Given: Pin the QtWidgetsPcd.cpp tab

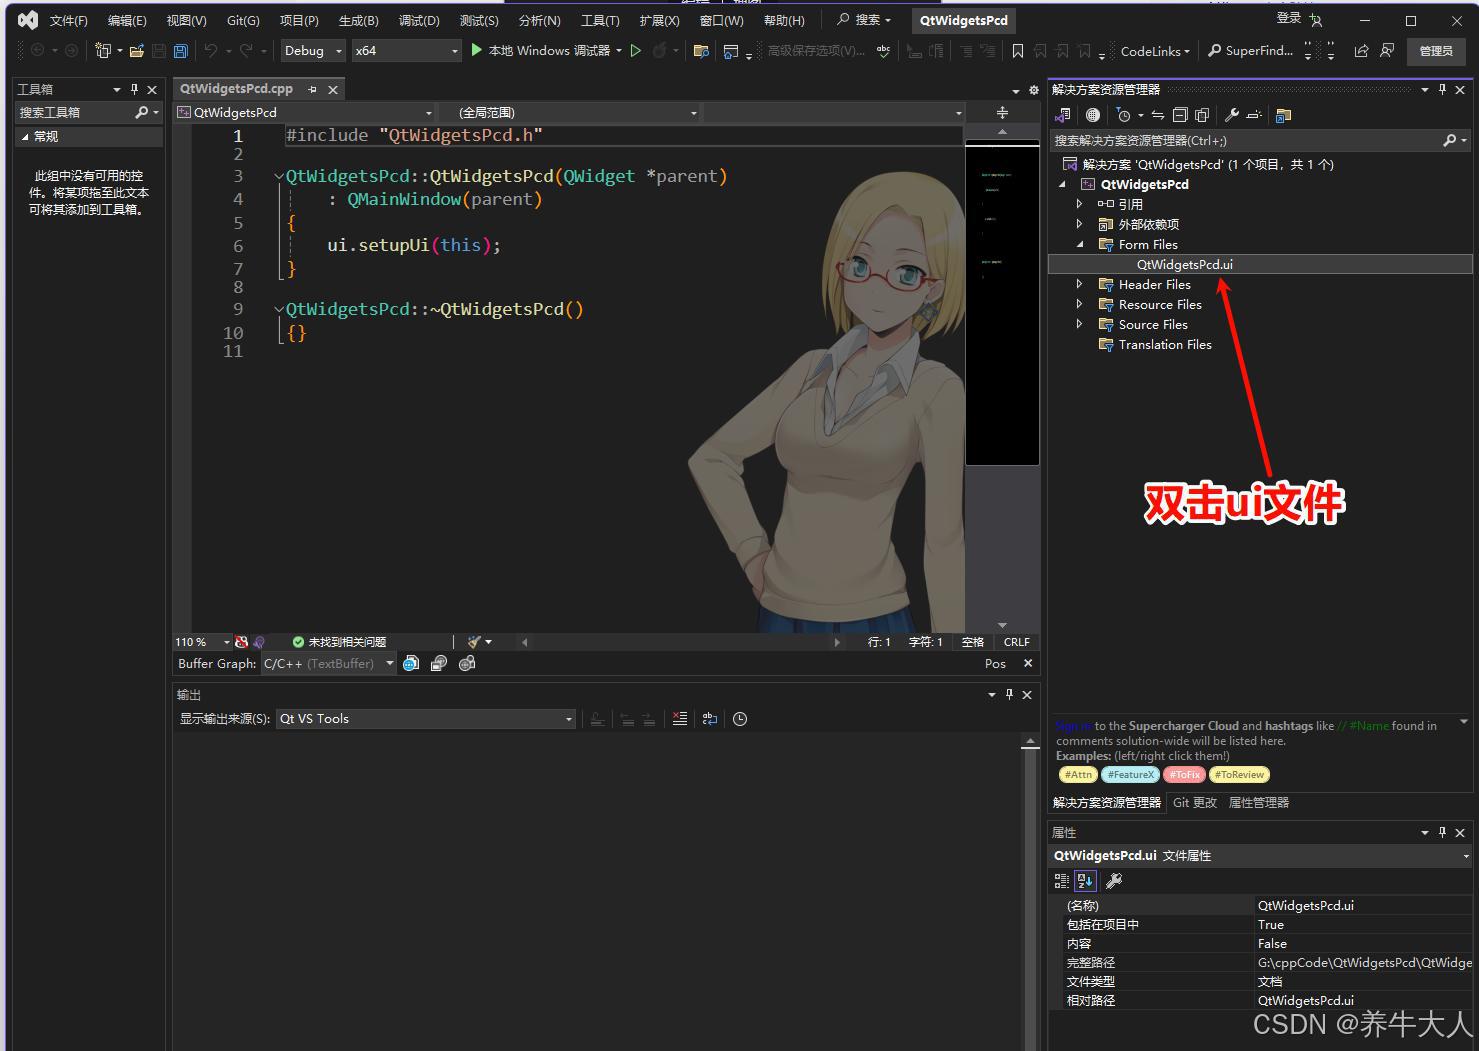Looking at the screenshot, I should pos(312,89).
